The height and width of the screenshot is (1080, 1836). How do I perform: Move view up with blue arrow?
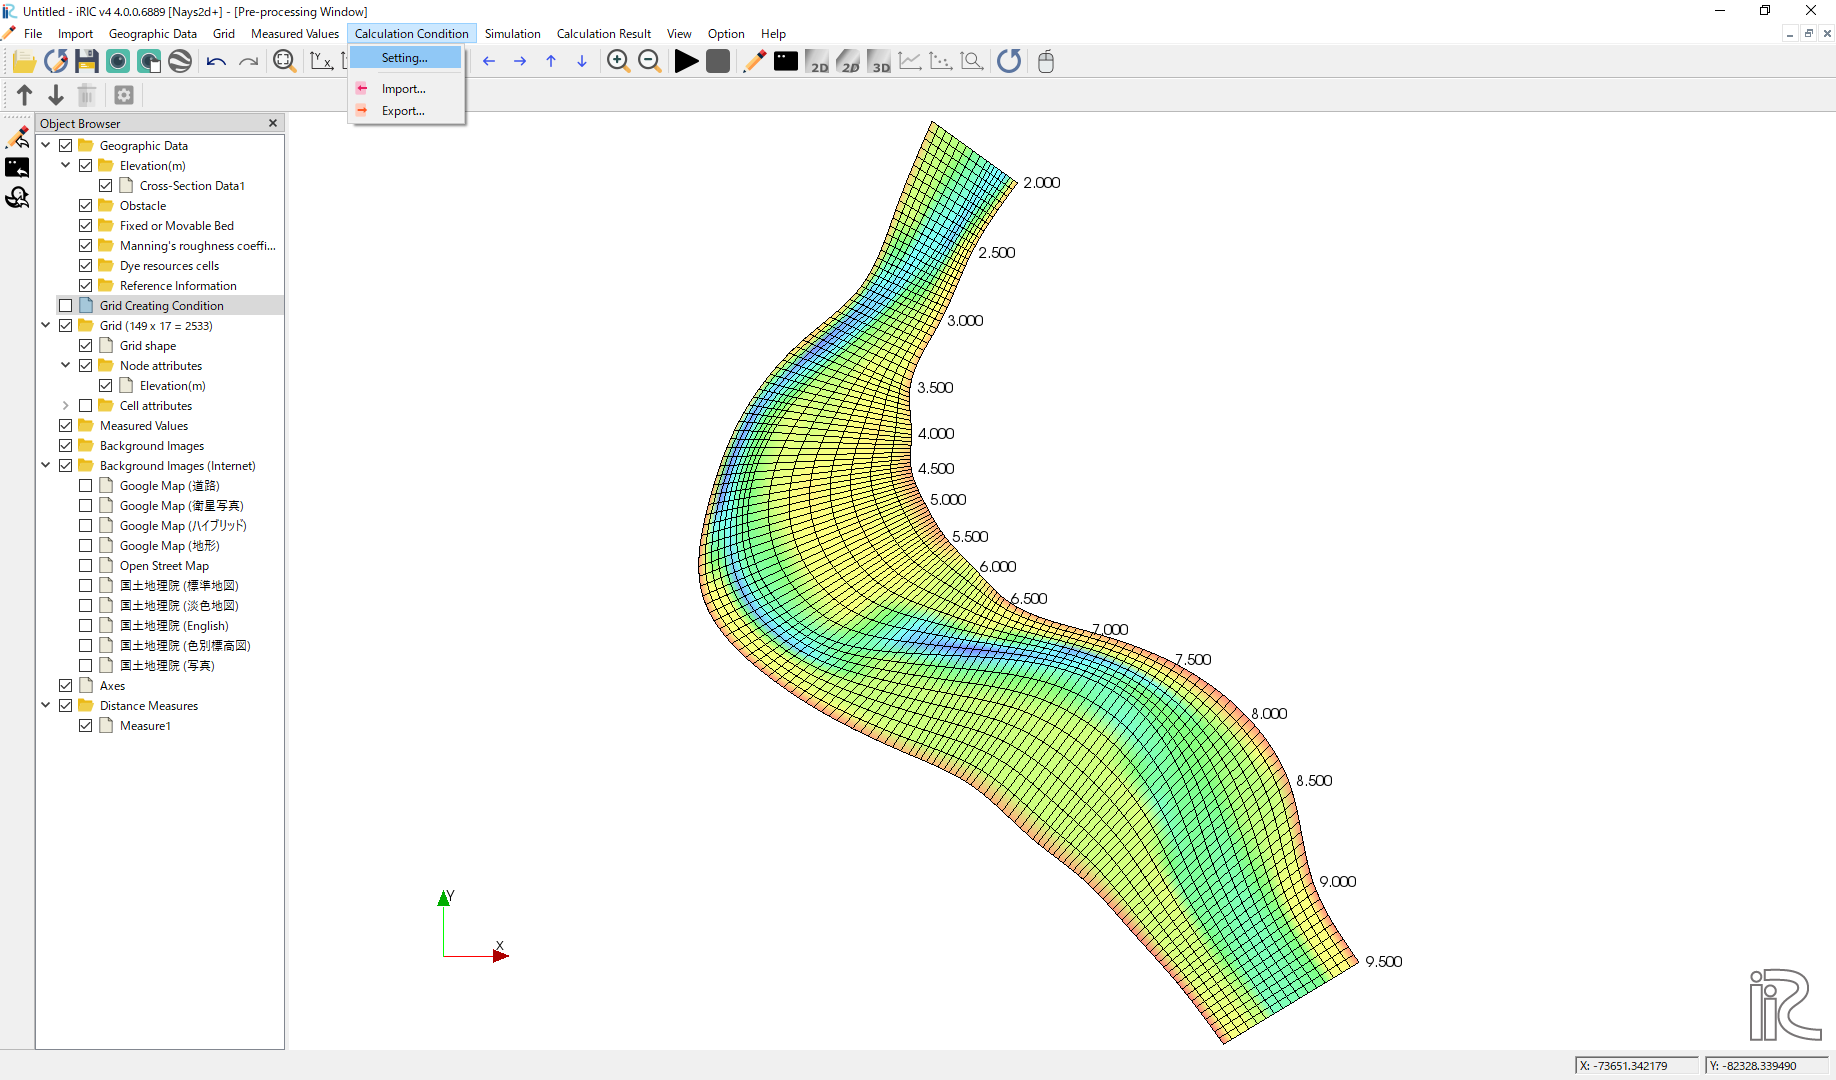[551, 61]
